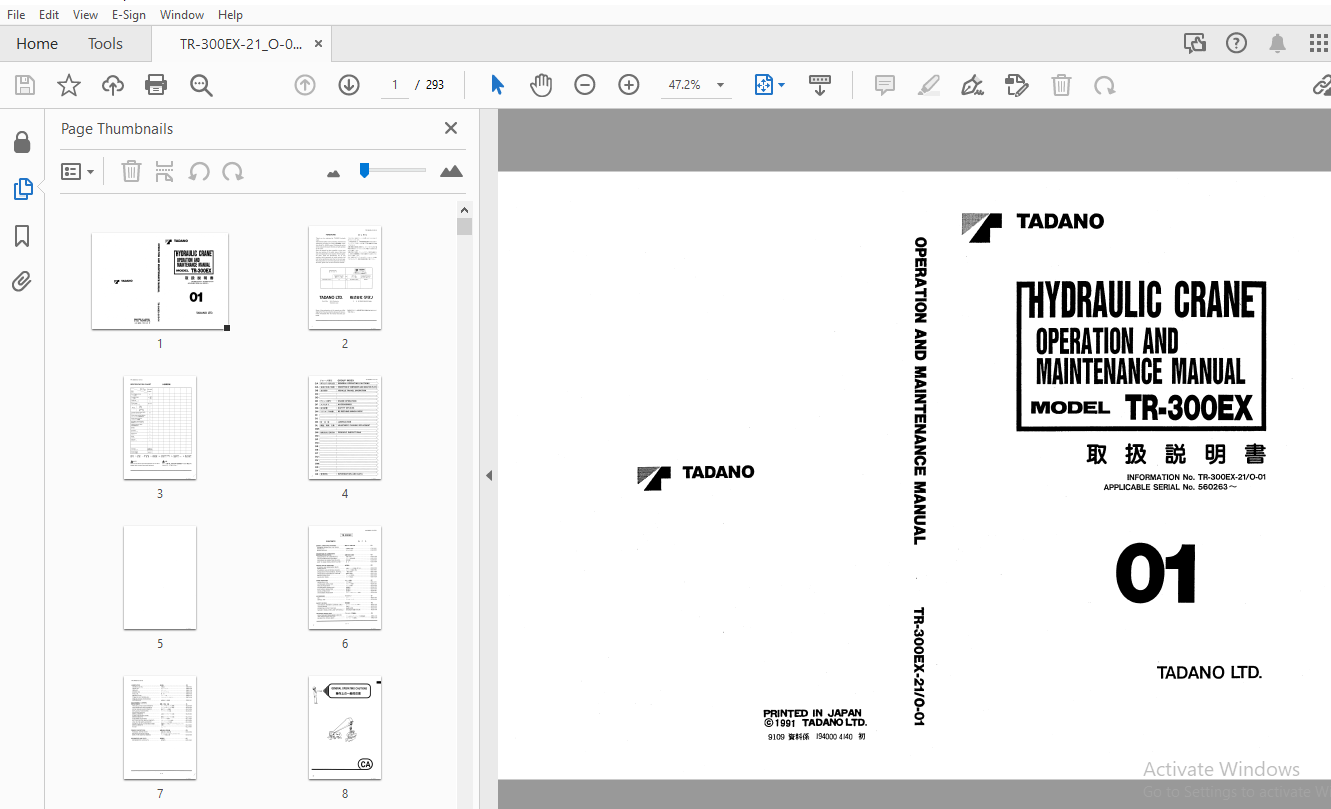Open the find text magnifier tool
The height and width of the screenshot is (809, 1331).
(x=201, y=85)
